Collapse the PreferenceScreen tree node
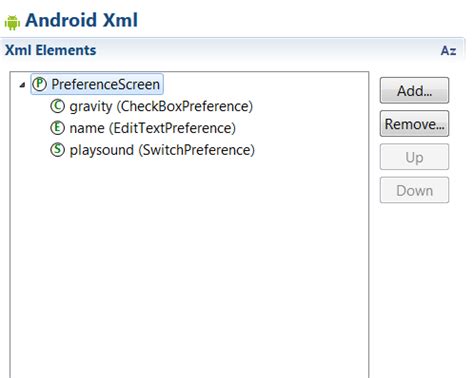Viewport: 474px width, 378px height. point(22,85)
